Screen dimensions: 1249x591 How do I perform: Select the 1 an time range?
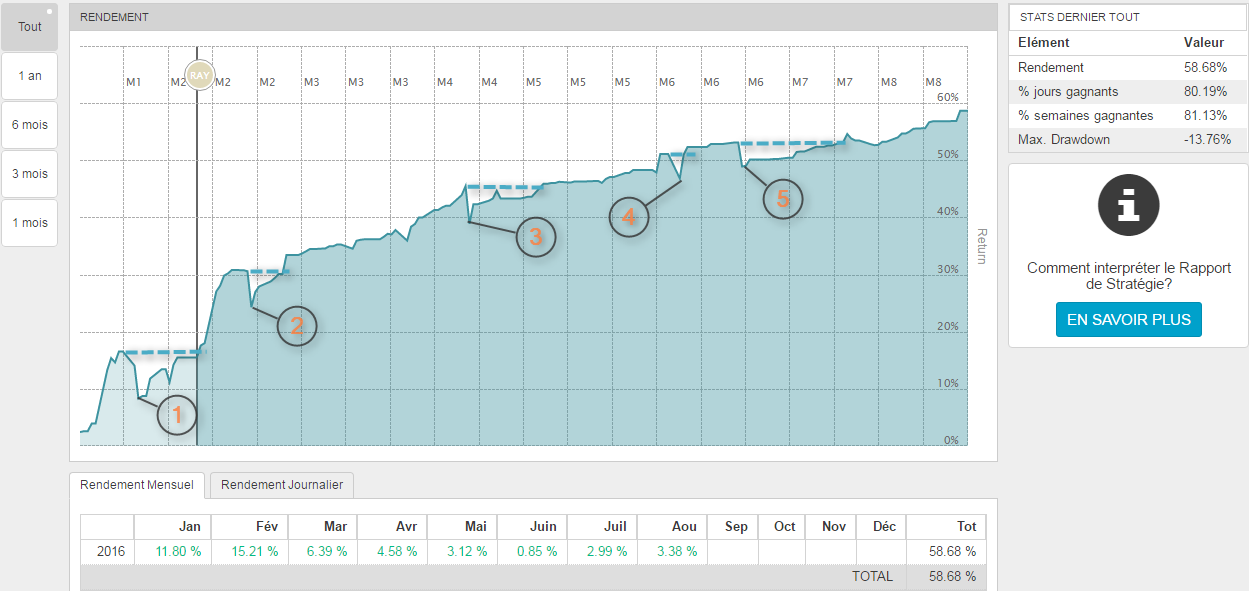[x=30, y=76]
